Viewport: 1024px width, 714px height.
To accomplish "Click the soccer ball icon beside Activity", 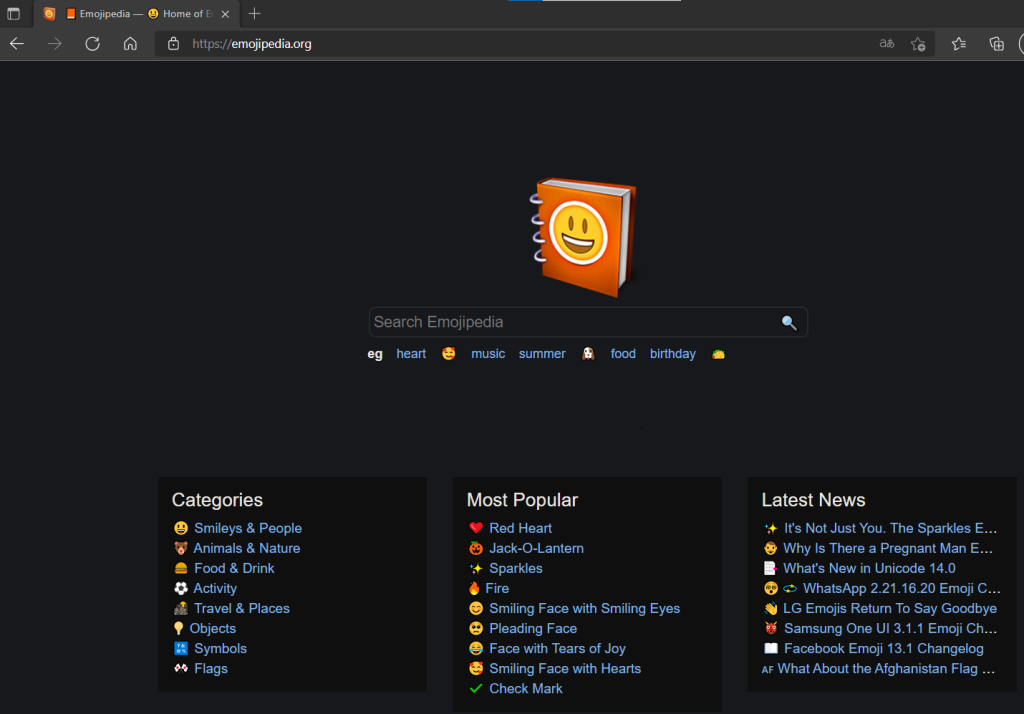I will point(181,589).
